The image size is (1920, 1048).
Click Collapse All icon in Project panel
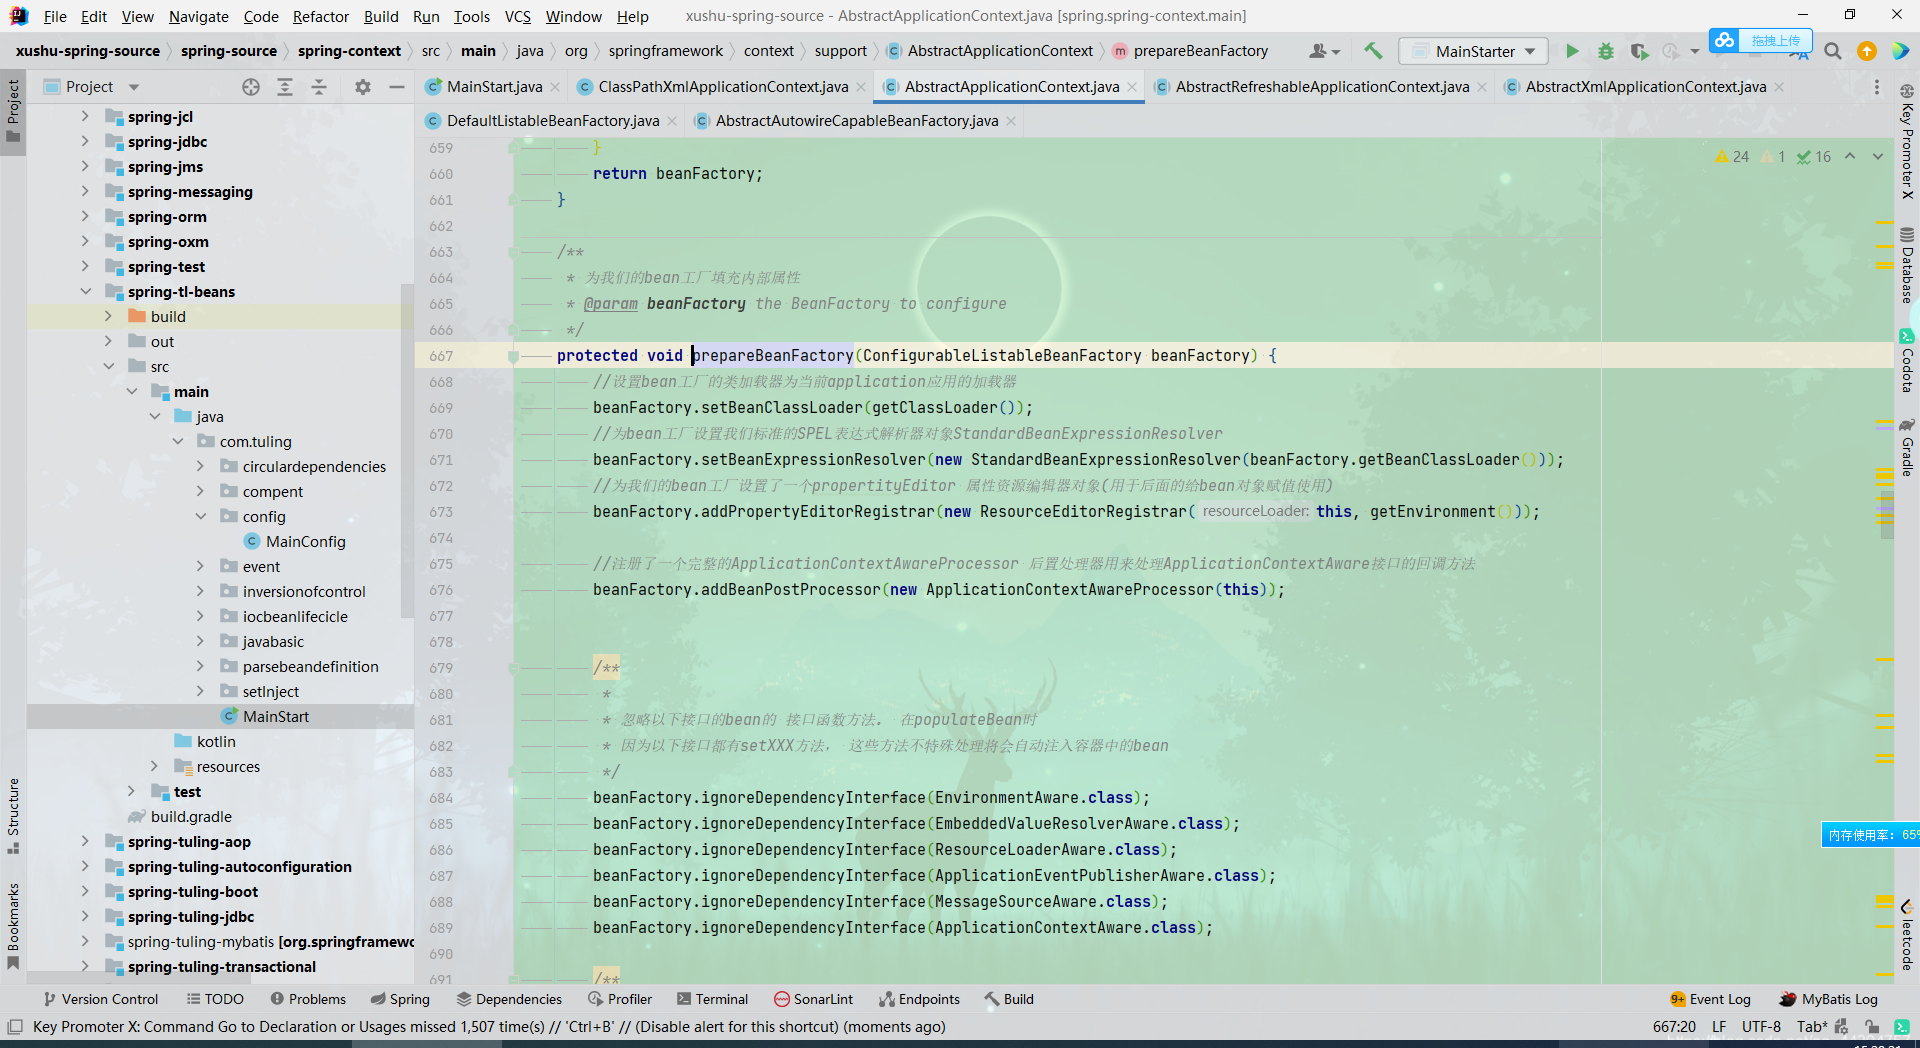click(x=319, y=87)
